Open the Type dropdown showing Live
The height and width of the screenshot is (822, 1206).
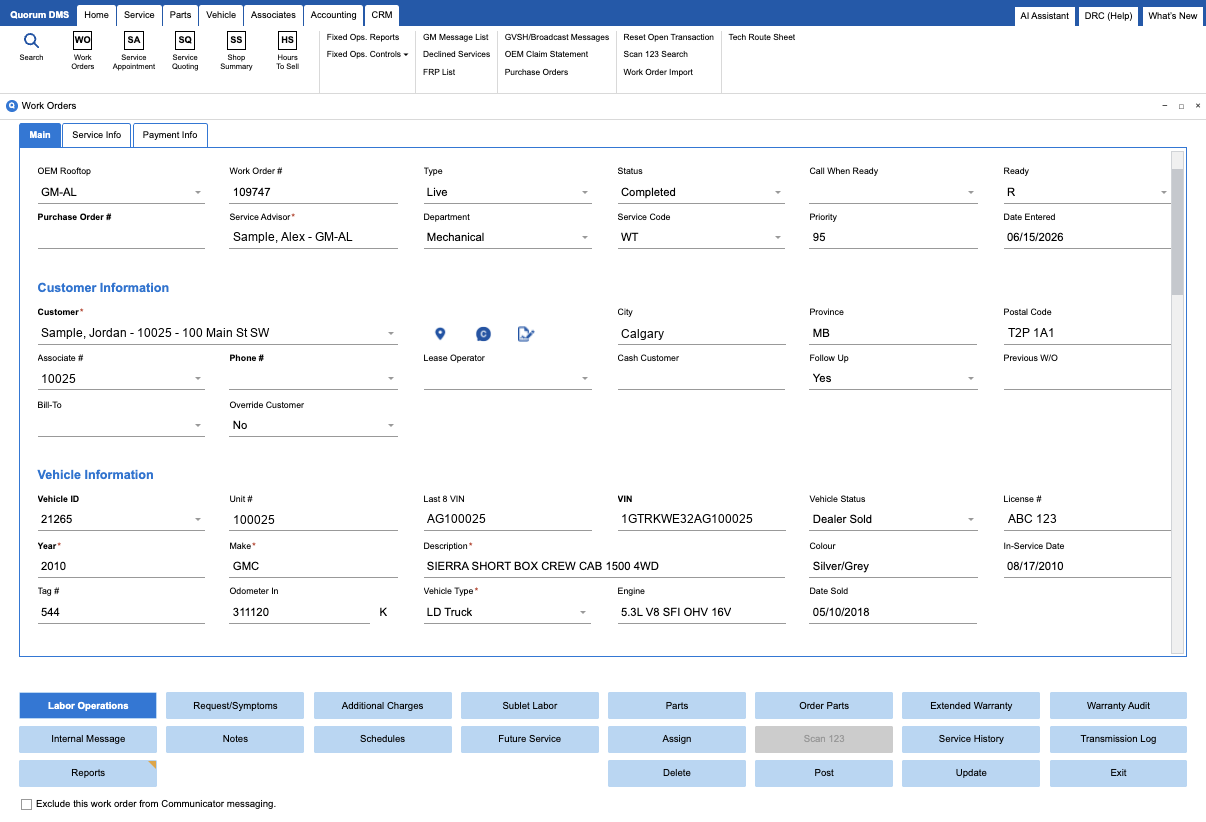585,192
